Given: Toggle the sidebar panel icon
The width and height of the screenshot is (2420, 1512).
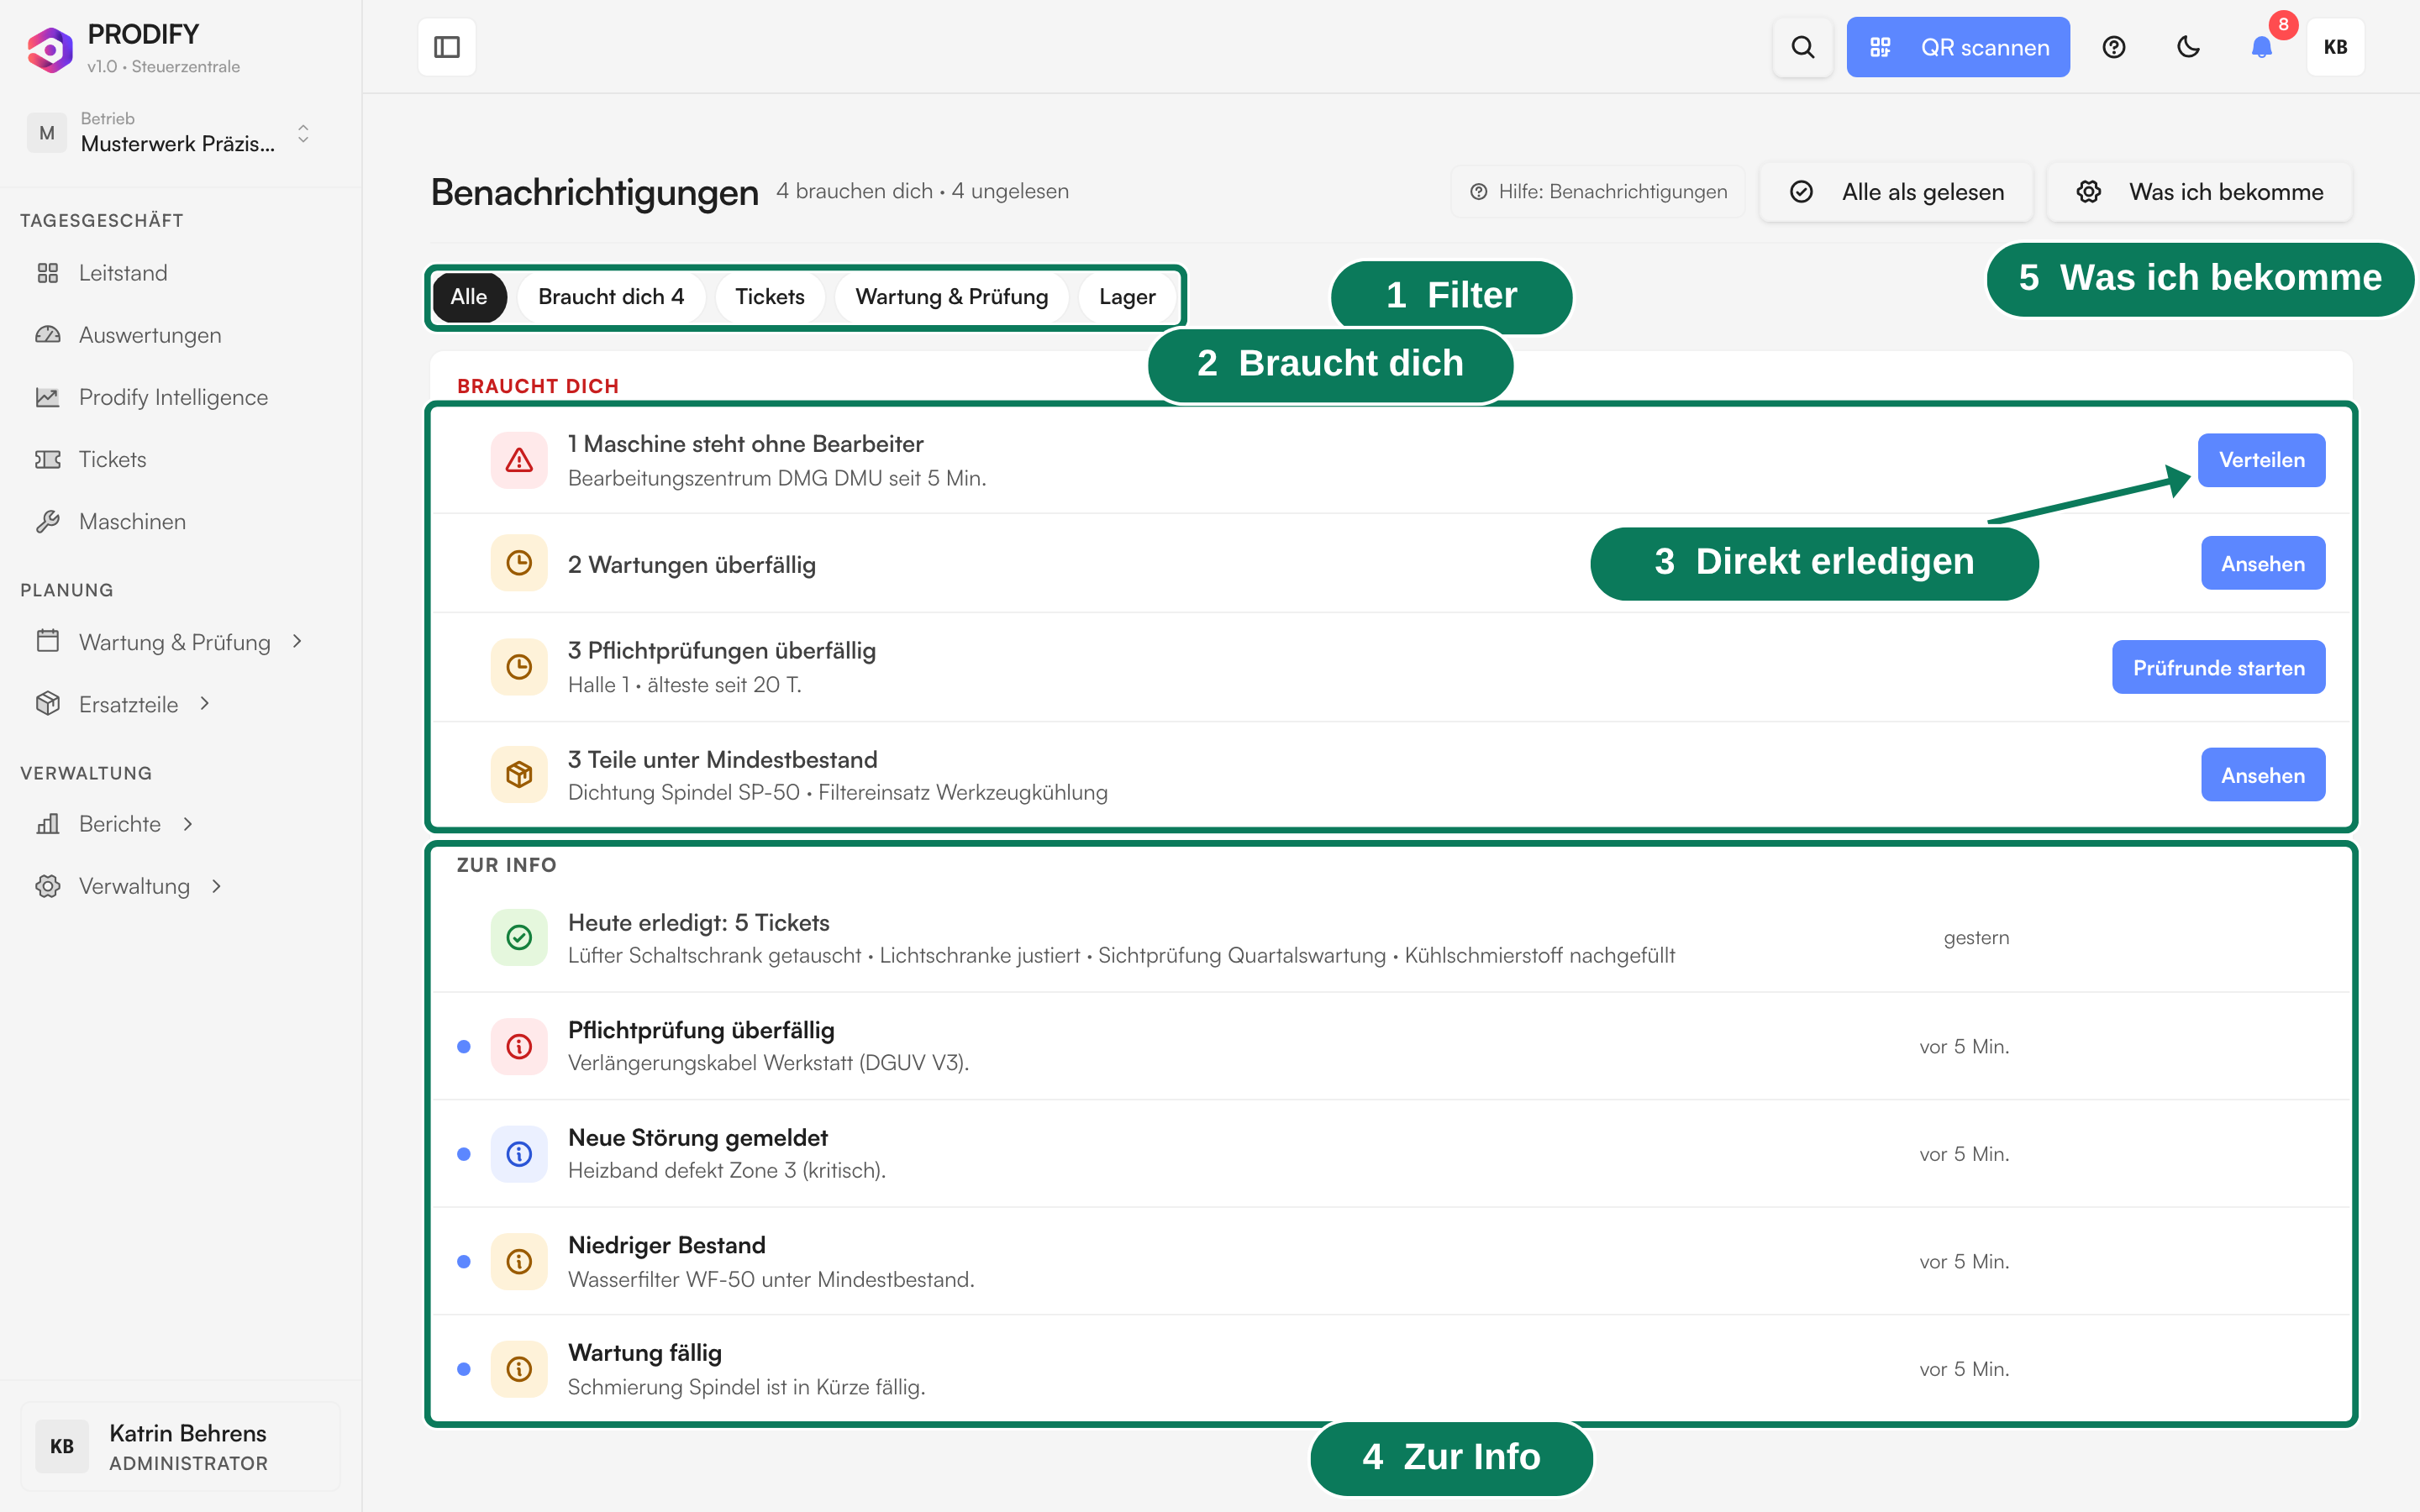Looking at the screenshot, I should click(x=446, y=47).
